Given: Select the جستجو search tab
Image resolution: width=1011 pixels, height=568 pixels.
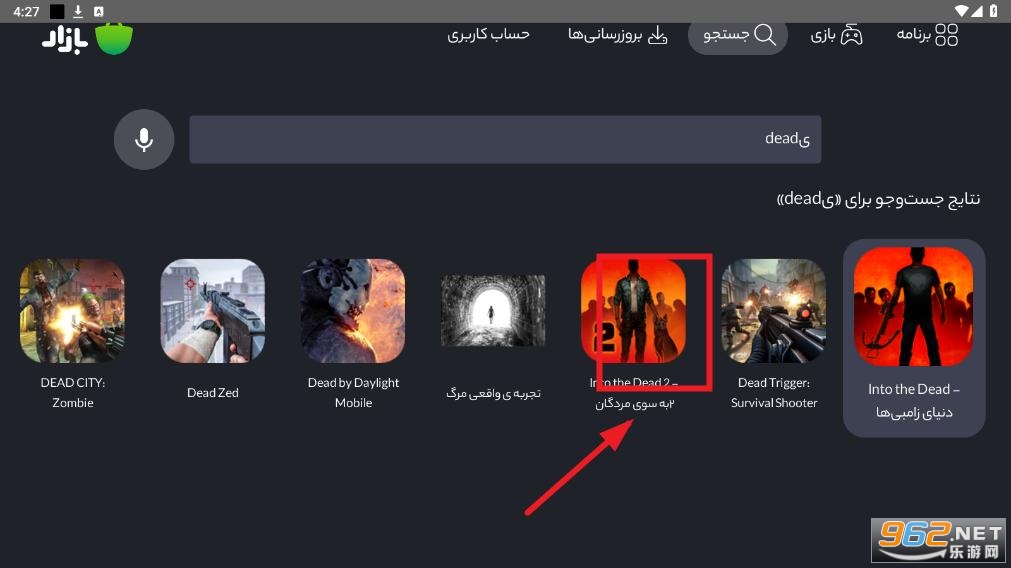Looking at the screenshot, I should [x=738, y=35].
